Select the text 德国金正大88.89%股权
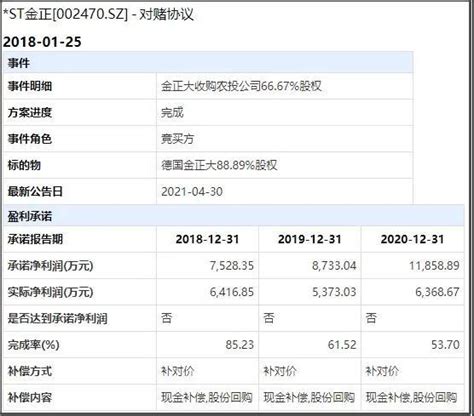The width and height of the screenshot is (474, 416). pos(219,165)
